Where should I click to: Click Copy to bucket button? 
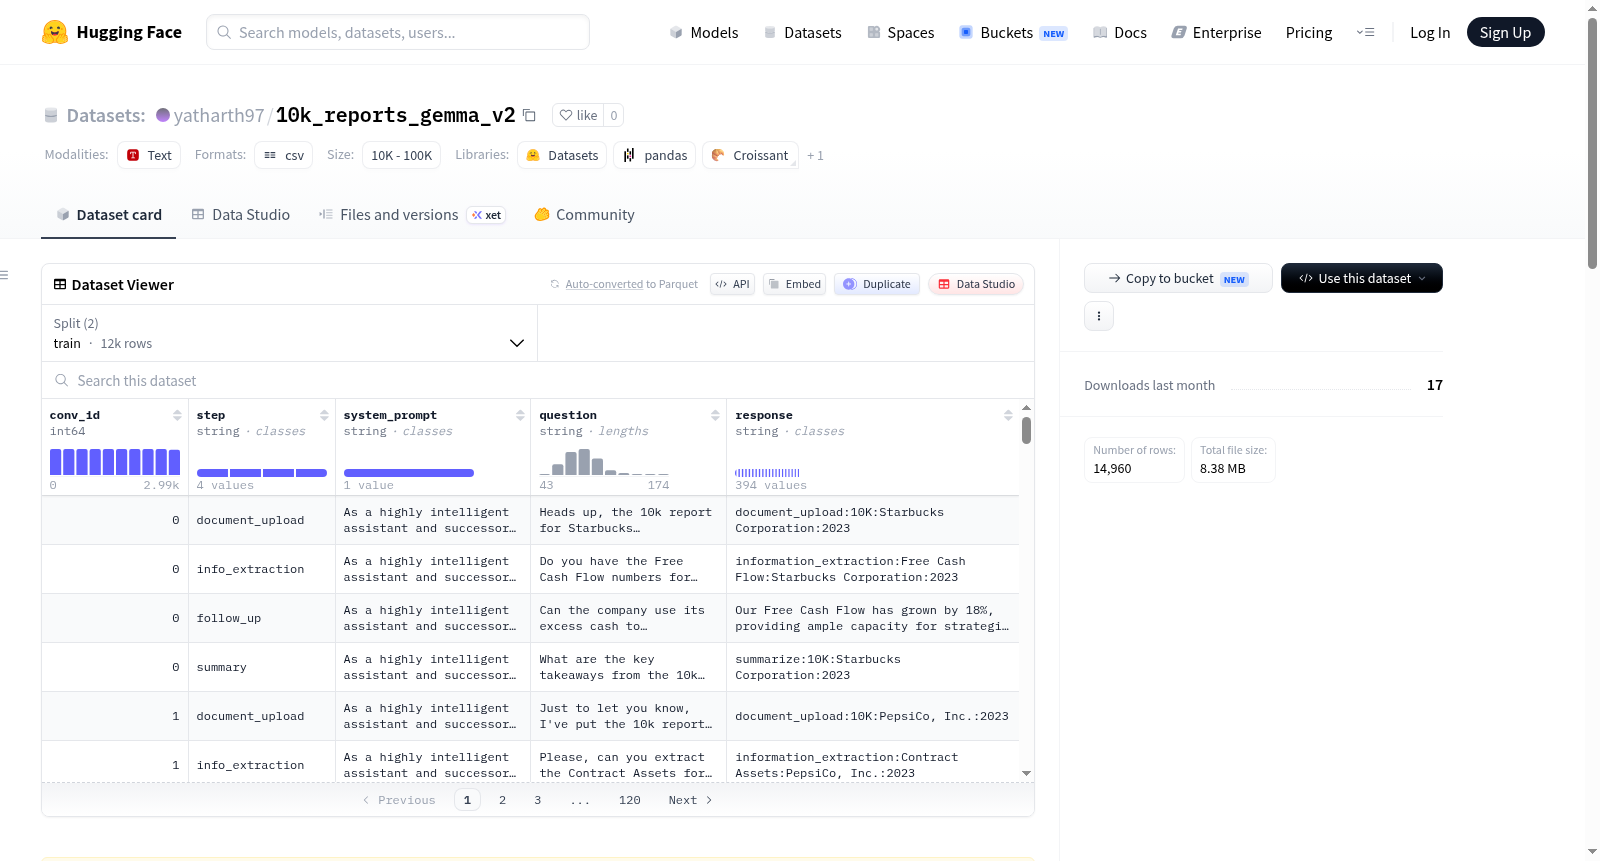(x=1178, y=278)
